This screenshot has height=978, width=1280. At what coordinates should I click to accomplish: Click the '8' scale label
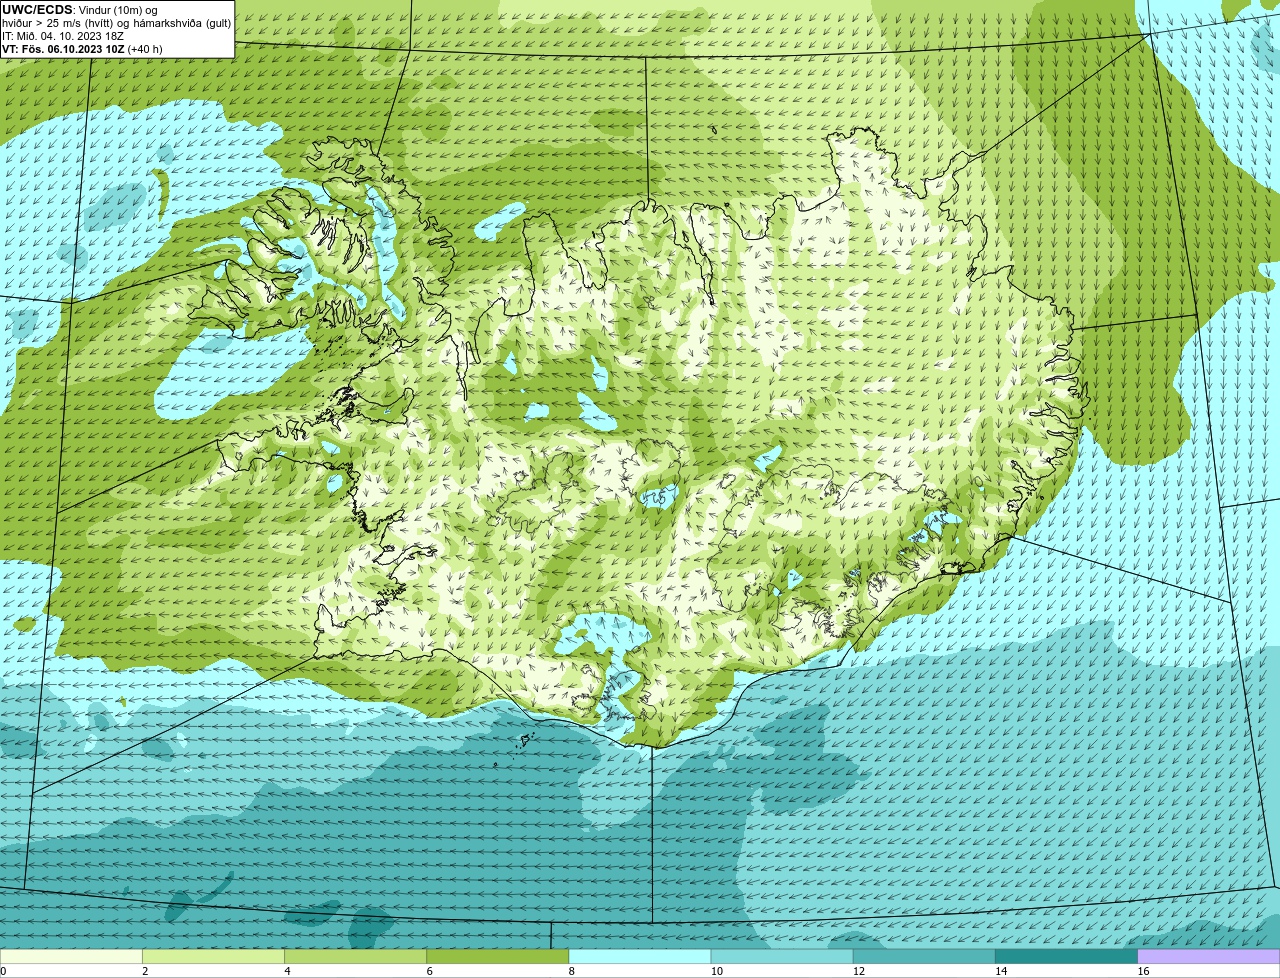(x=572, y=971)
